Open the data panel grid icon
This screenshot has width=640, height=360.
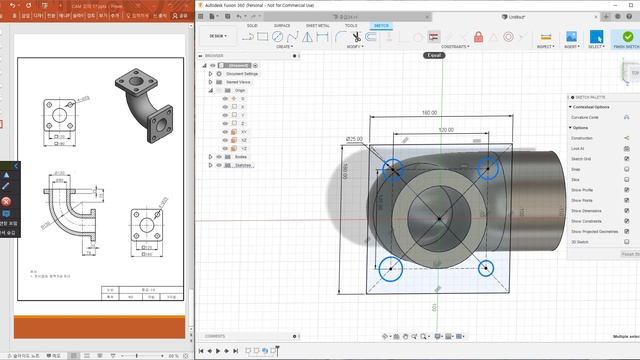(x=201, y=17)
